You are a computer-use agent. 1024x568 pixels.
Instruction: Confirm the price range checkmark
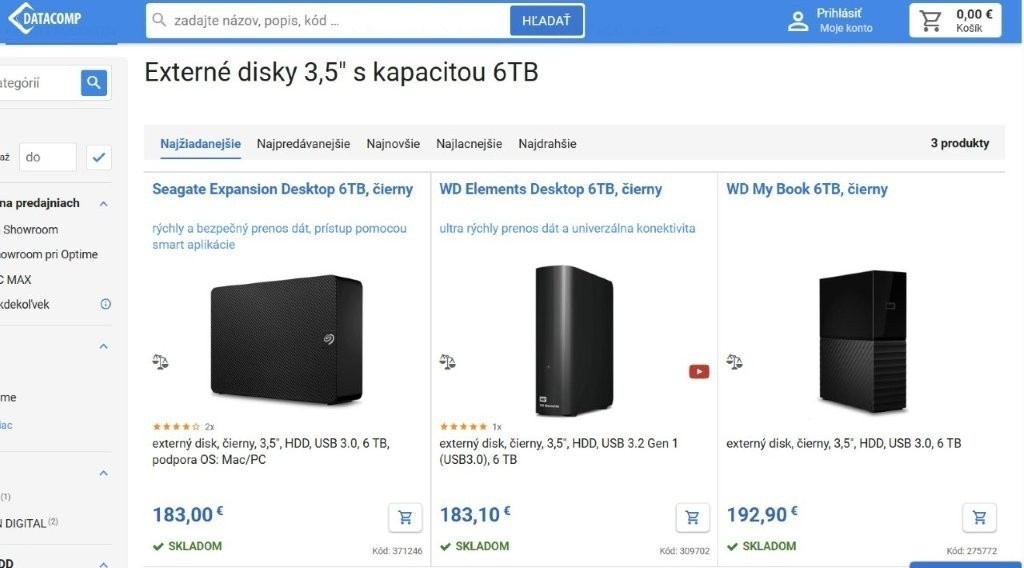point(99,157)
